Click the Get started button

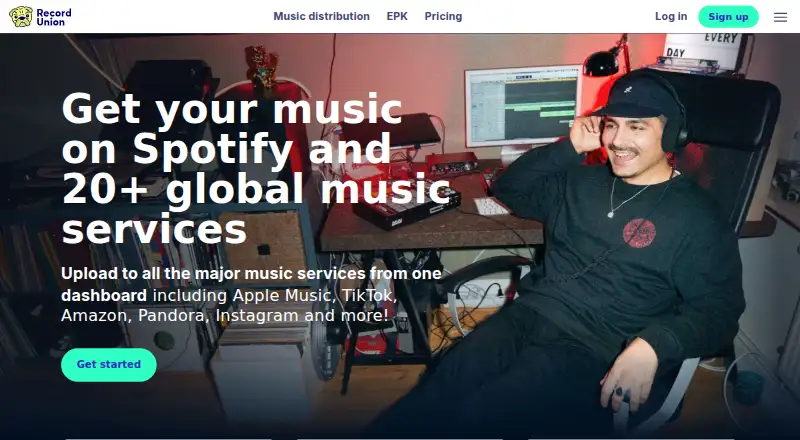pyautogui.click(x=109, y=364)
